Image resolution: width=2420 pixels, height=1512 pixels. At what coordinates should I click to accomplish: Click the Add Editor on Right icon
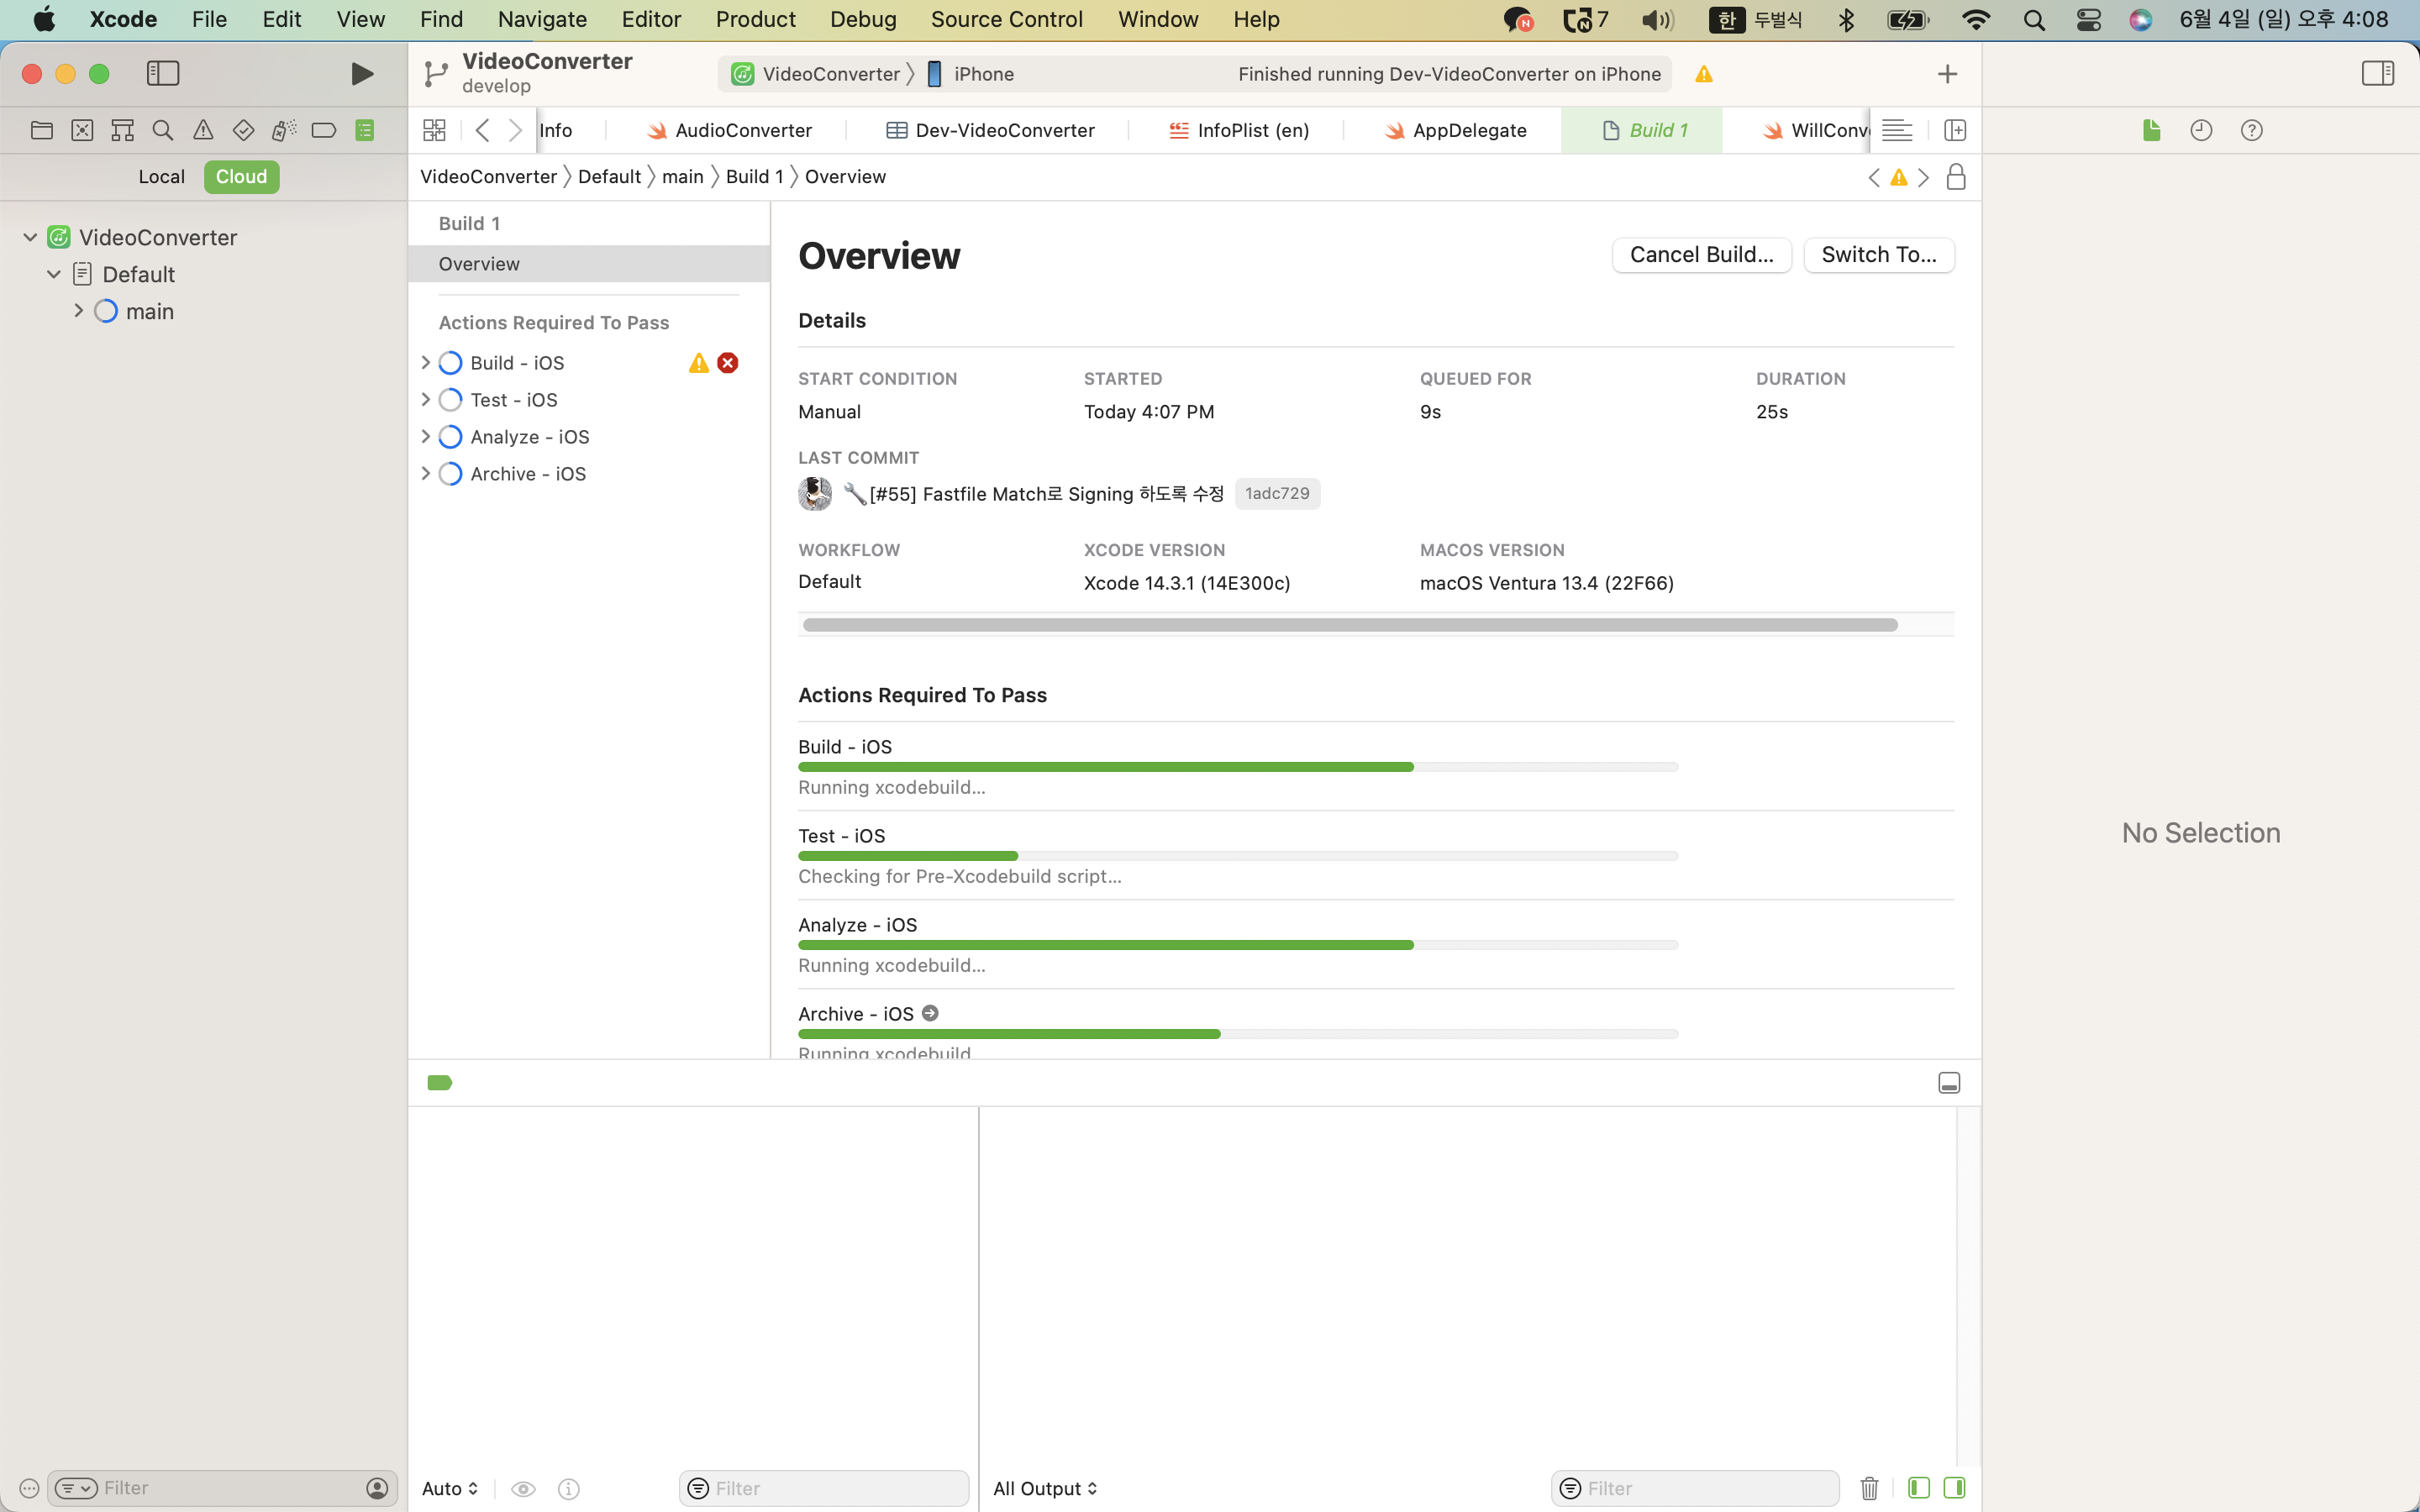coord(1955,130)
